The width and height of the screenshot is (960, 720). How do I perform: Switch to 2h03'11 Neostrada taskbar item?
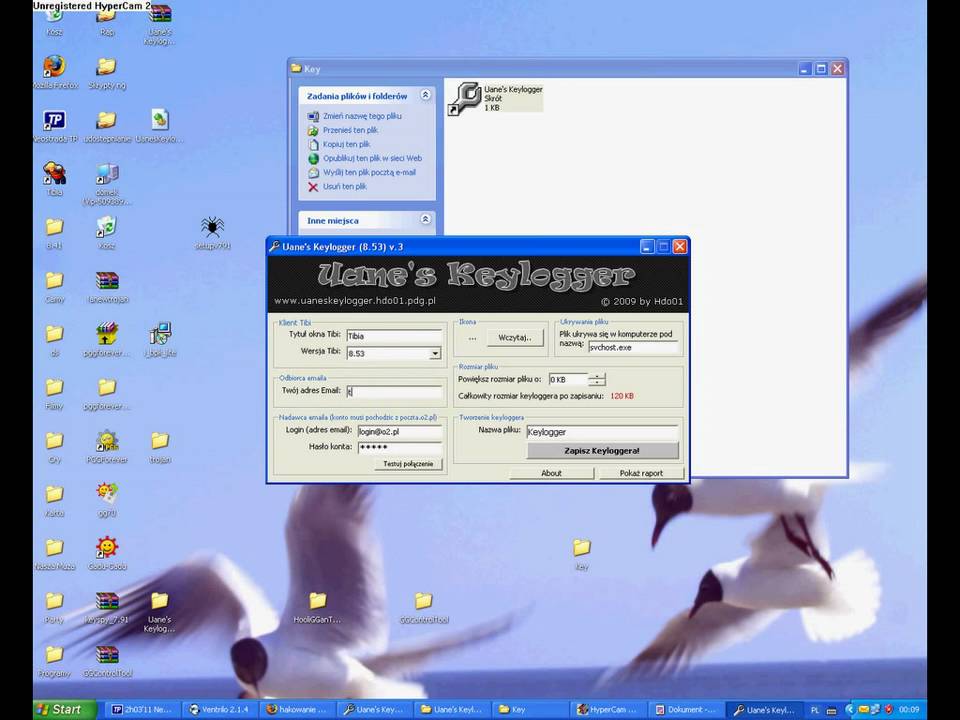coord(142,710)
